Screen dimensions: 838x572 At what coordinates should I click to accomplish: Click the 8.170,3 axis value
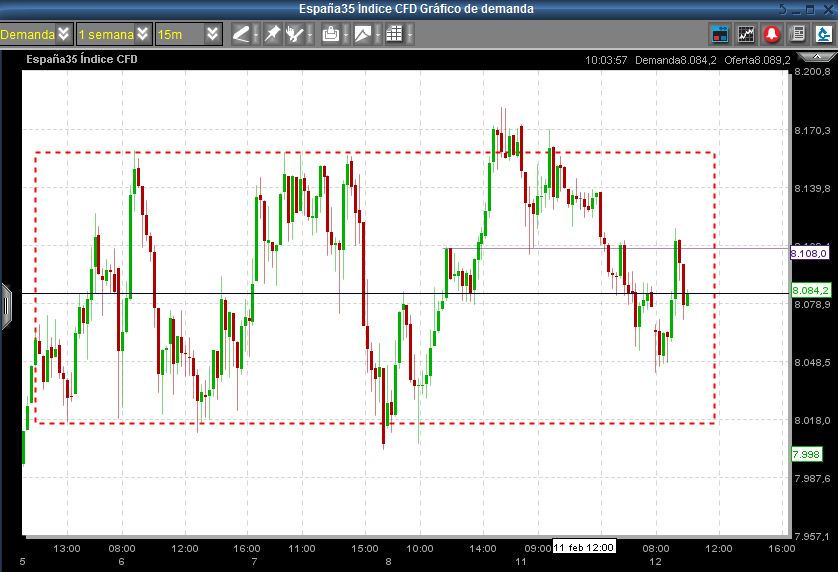tap(812, 130)
